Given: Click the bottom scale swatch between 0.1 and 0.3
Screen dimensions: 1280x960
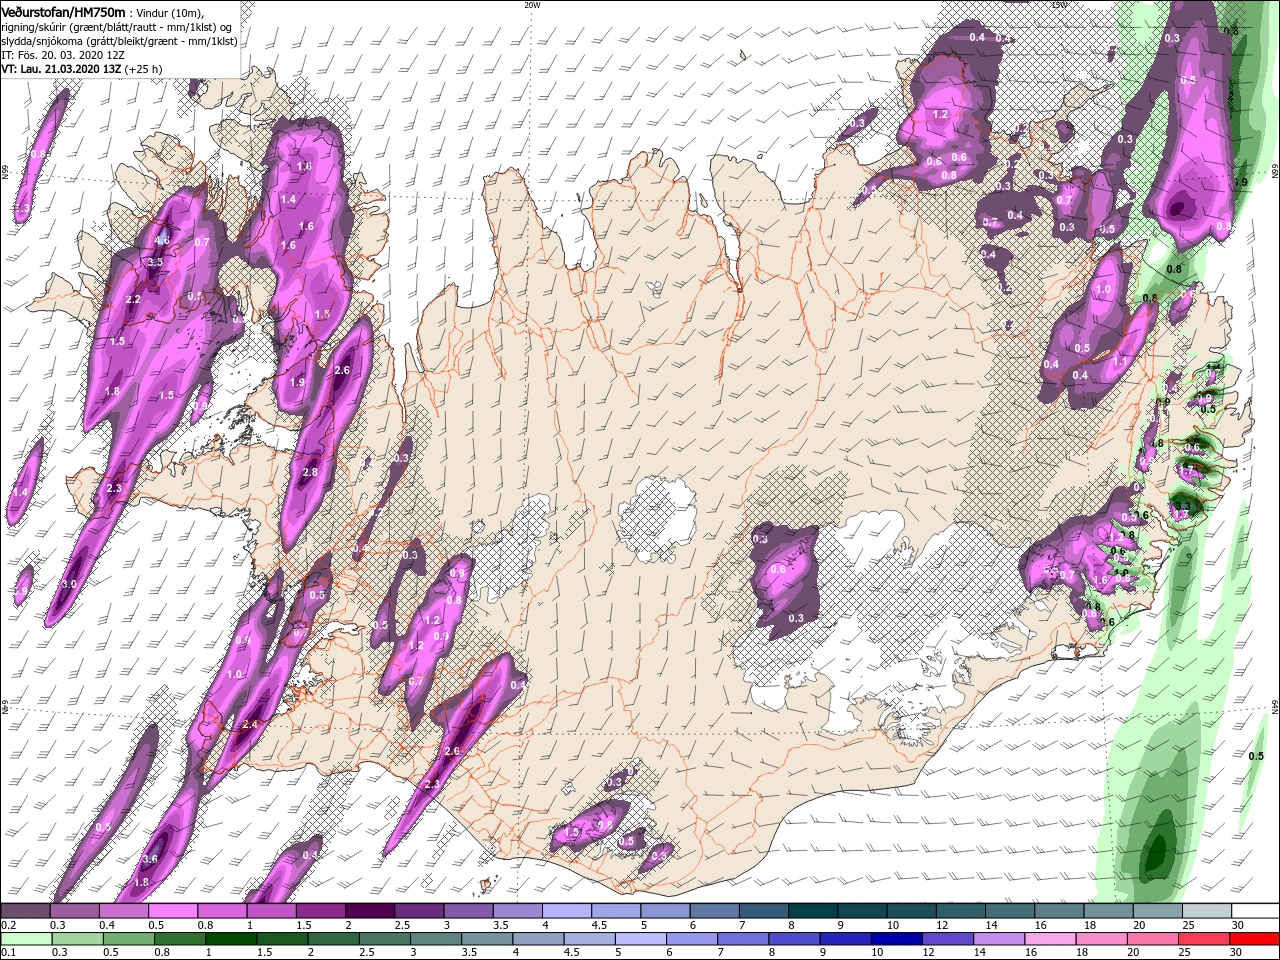Looking at the screenshot, I should (x=25, y=939).
